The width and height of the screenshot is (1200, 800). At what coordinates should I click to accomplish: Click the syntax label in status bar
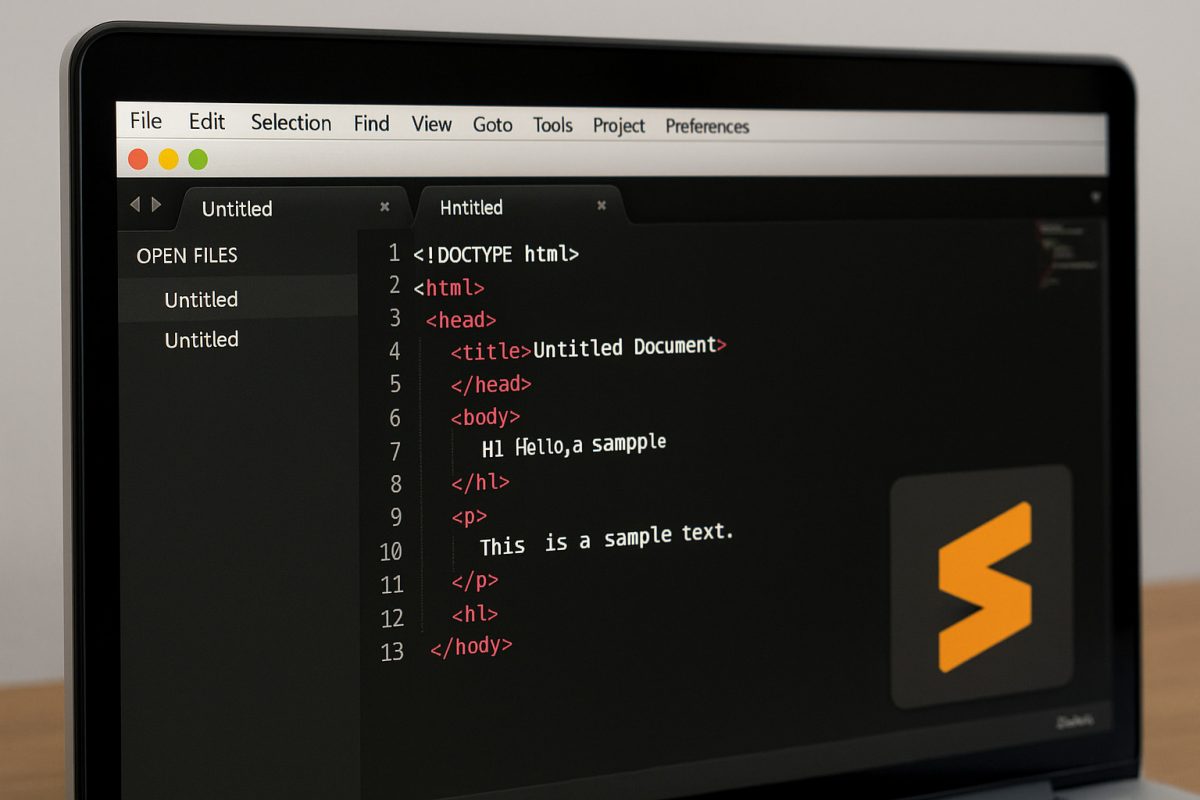1075,721
